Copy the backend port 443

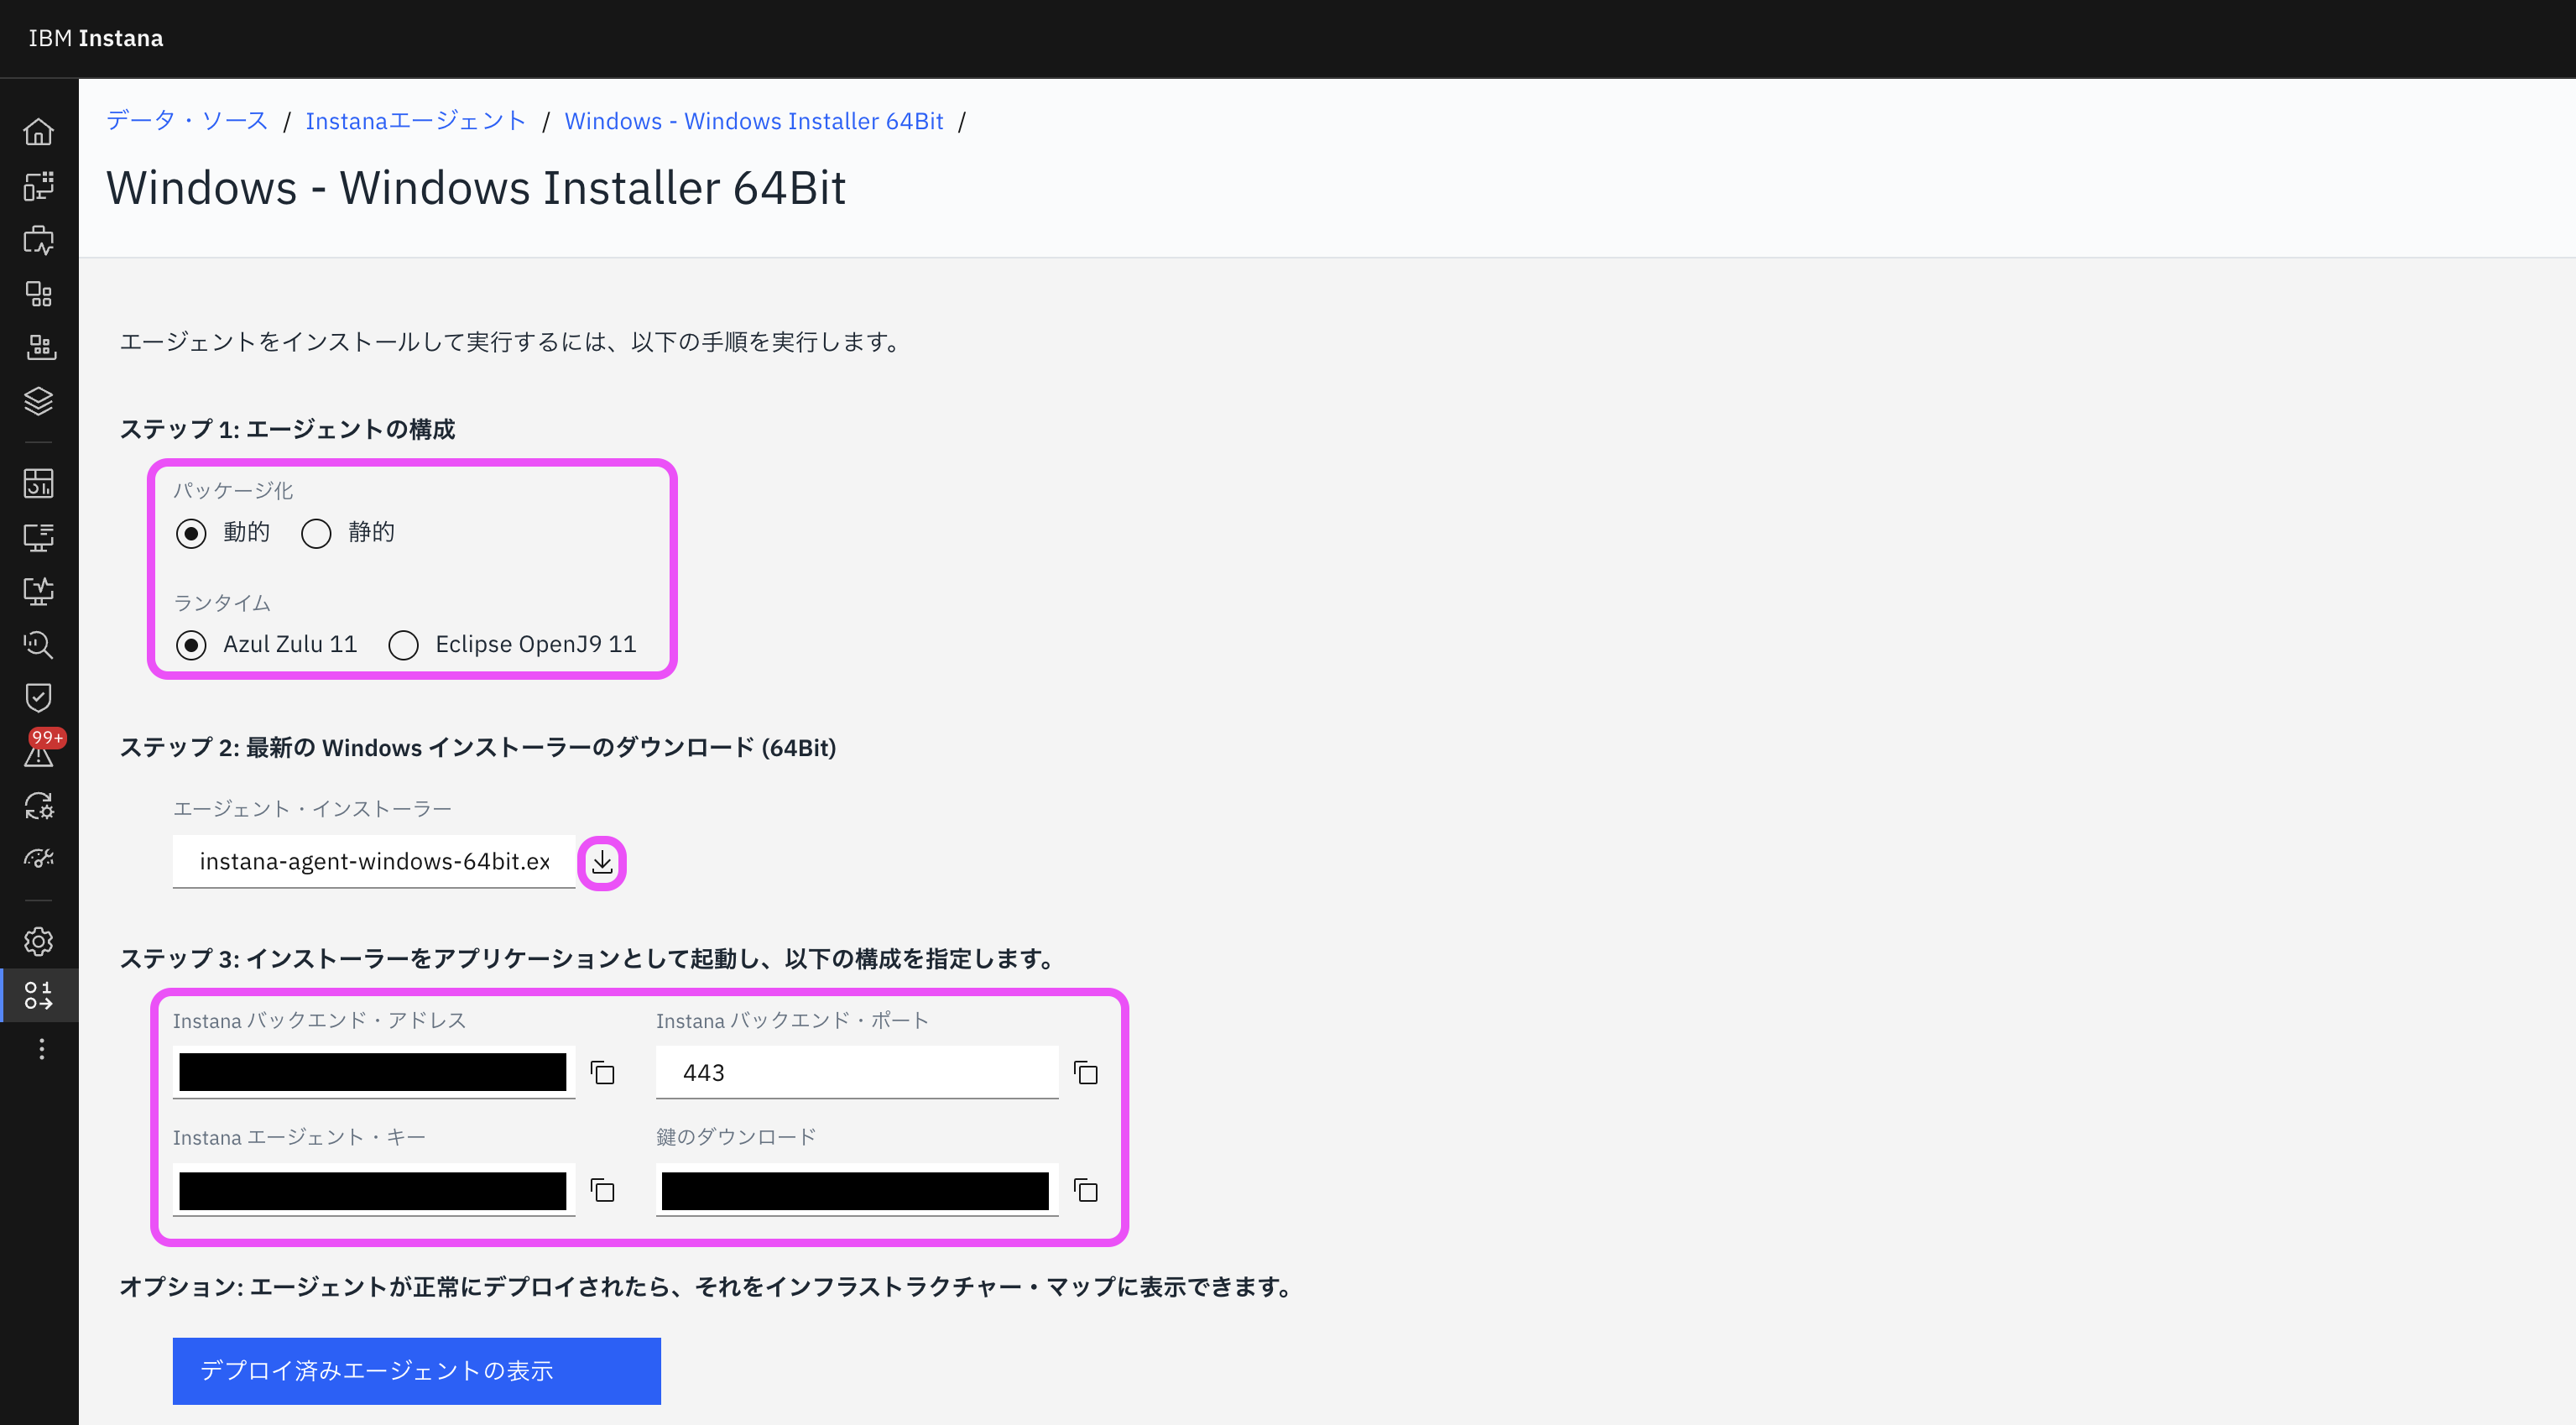(x=1086, y=1073)
